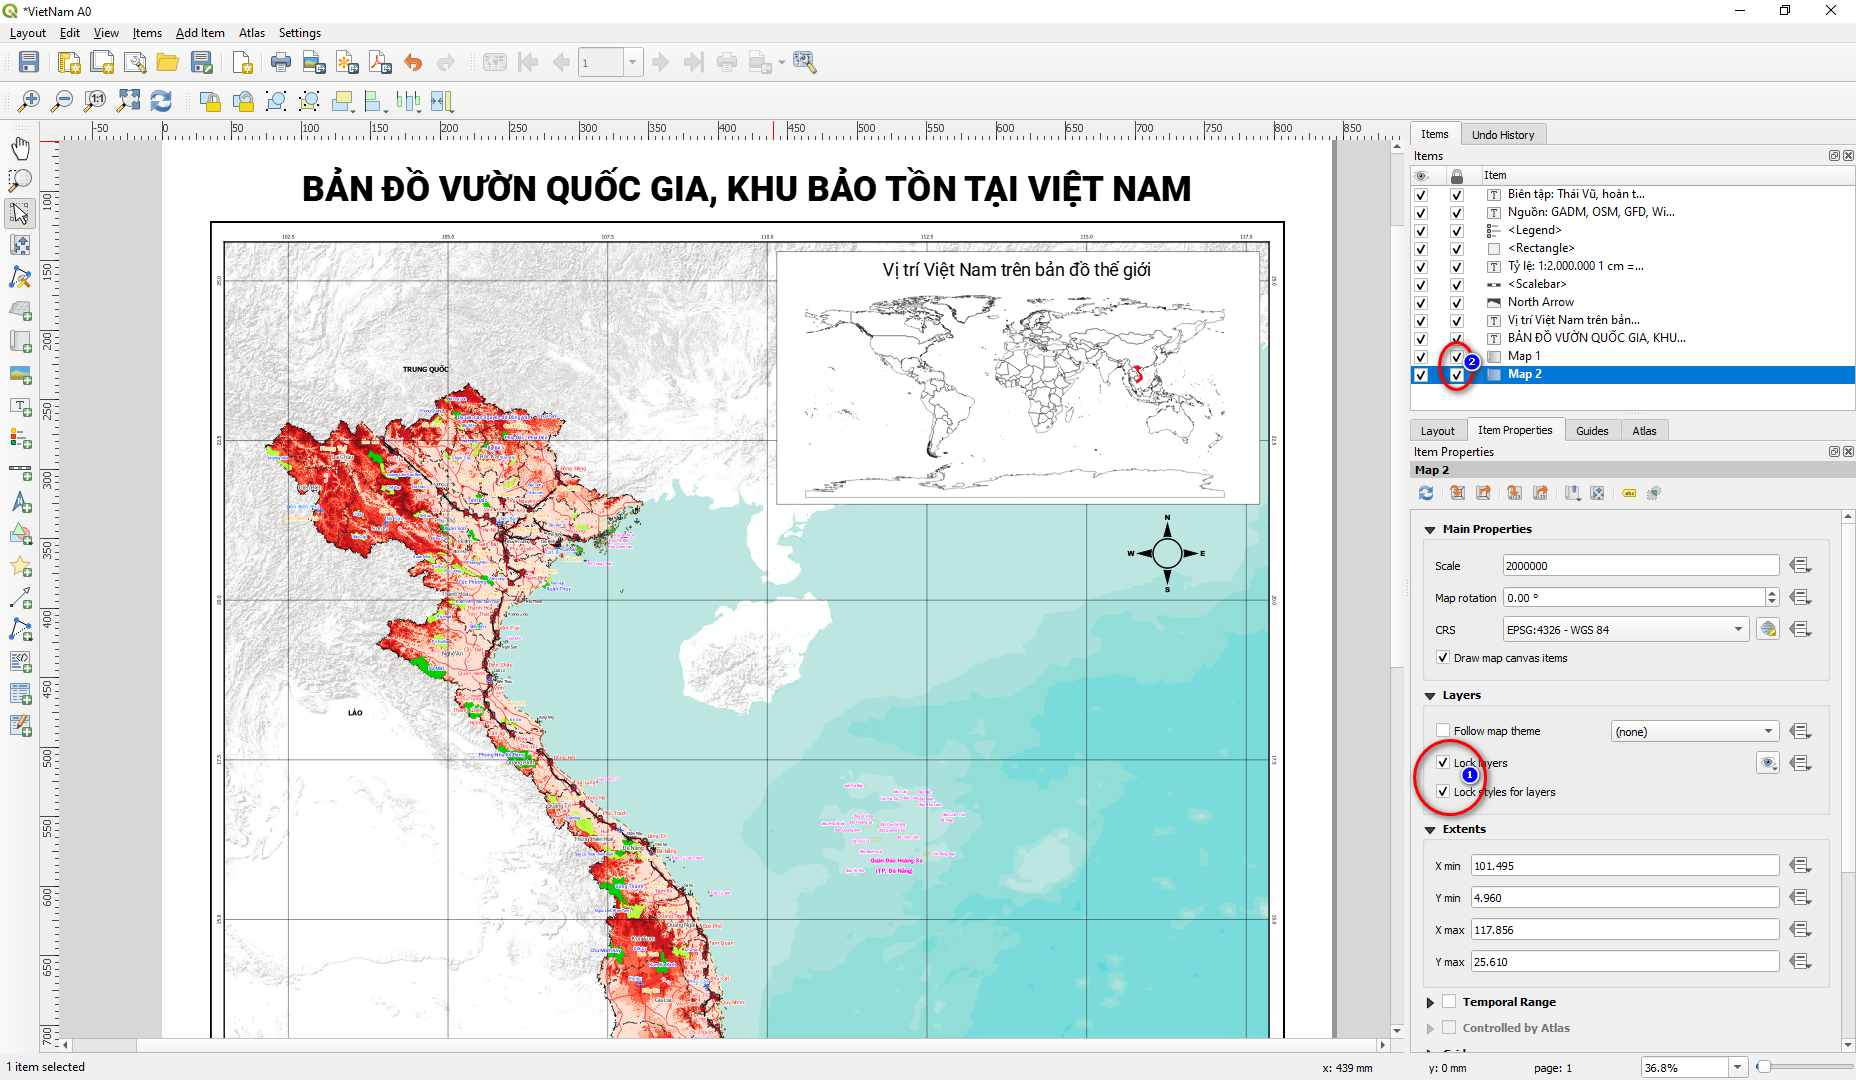Choose the Add Legend tool

(x=20, y=439)
